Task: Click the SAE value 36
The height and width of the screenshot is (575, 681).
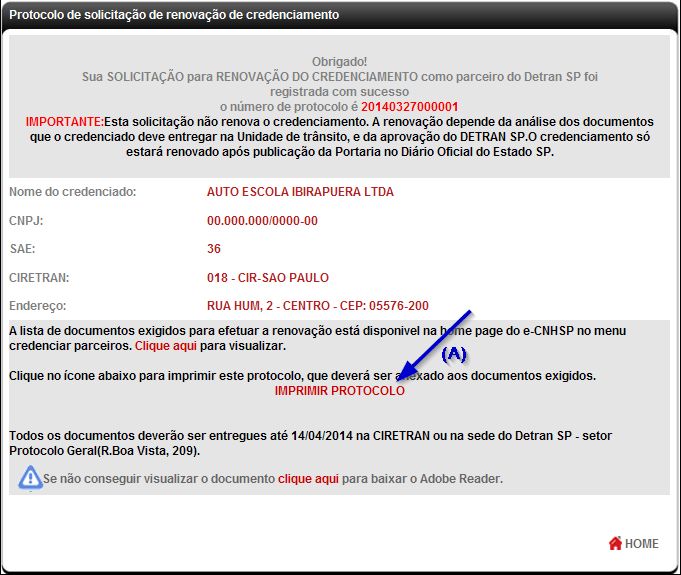Action: [214, 248]
